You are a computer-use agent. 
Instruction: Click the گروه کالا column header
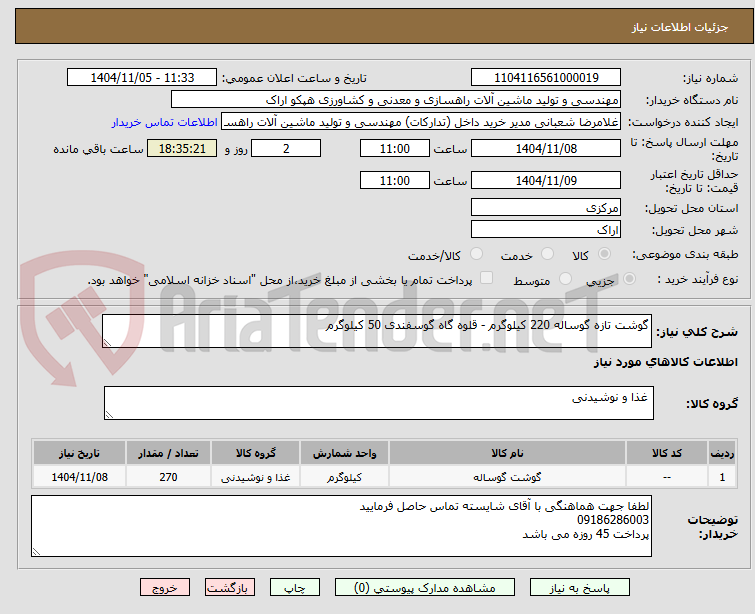coord(255,453)
